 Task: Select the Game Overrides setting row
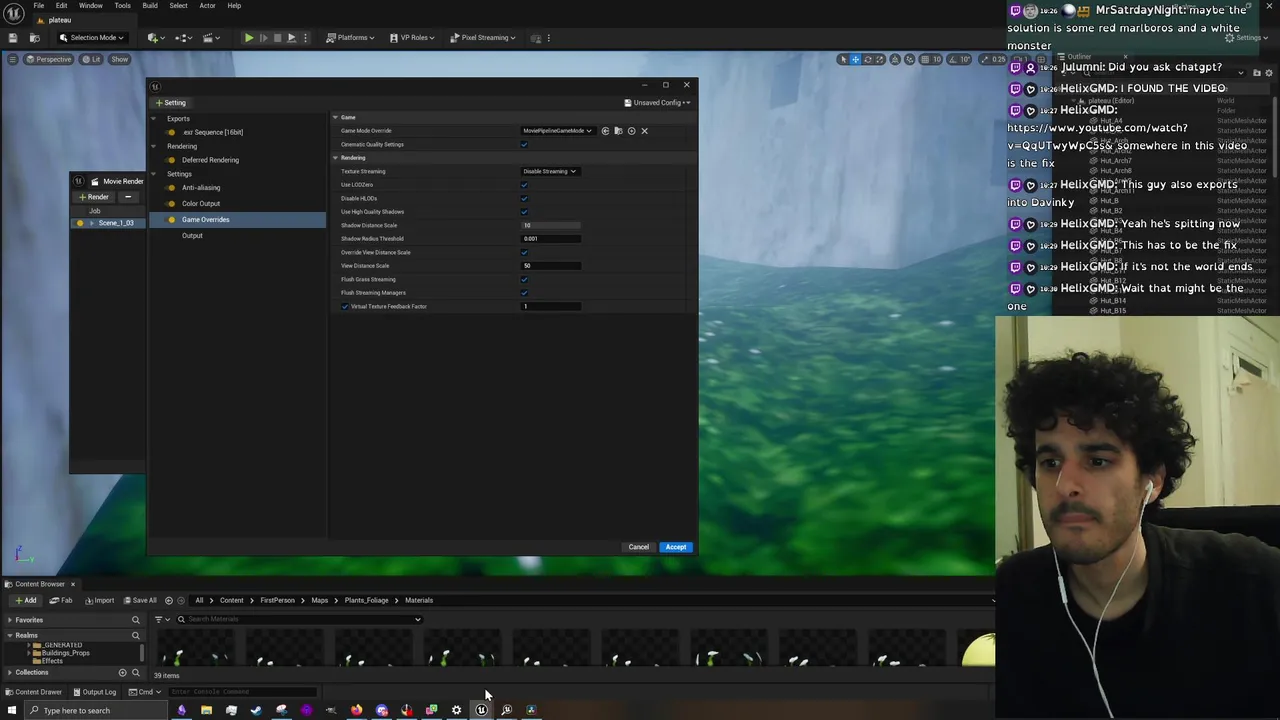[237, 220]
